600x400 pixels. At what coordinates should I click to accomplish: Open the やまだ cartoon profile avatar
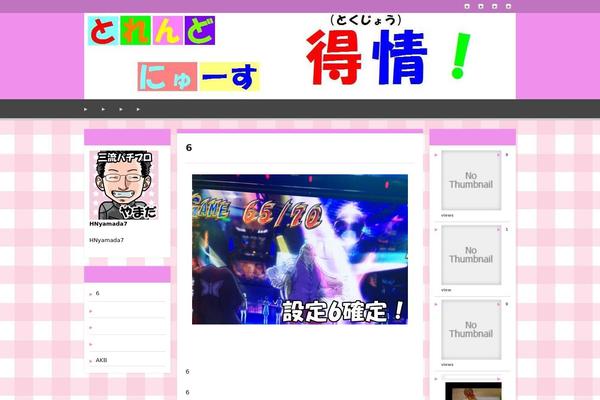tap(124, 185)
